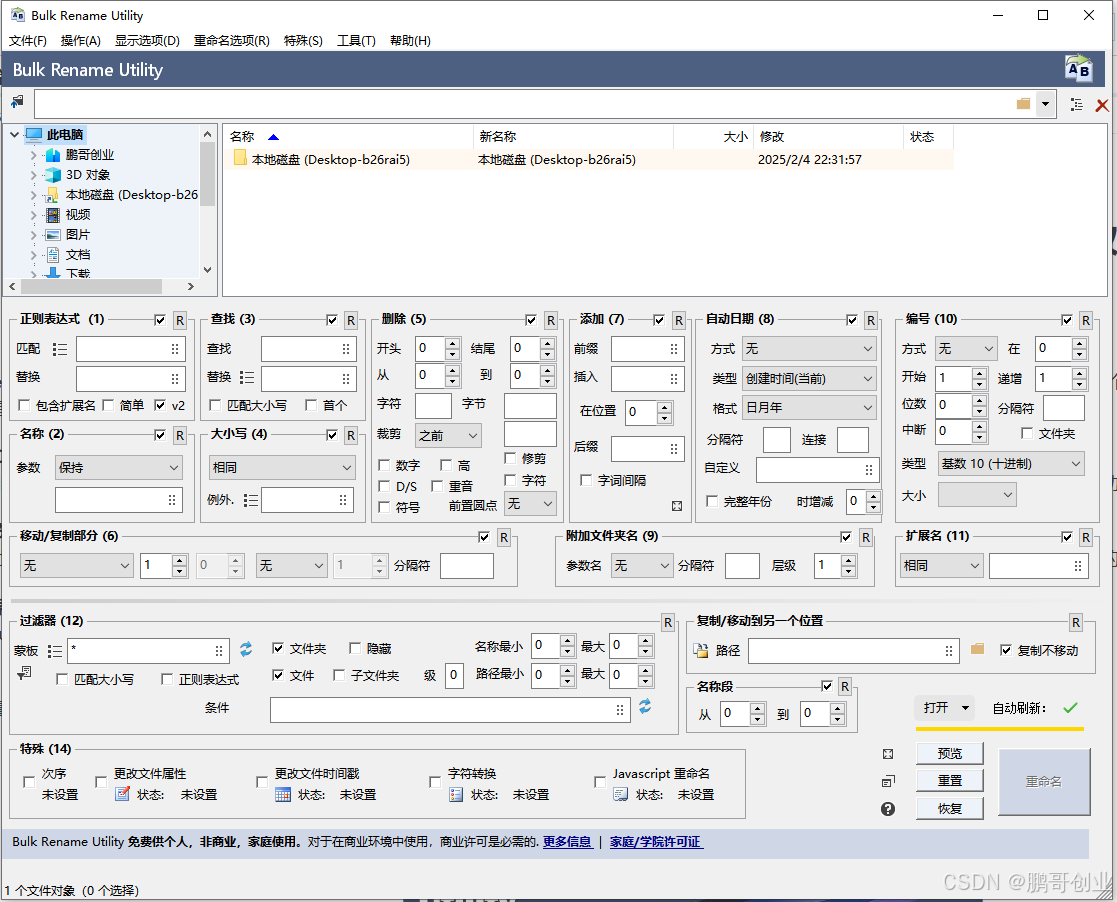Image resolution: width=1117 pixels, height=902 pixels.
Task: Click the small icon below 蒙板 label
Action: (x=24, y=673)
